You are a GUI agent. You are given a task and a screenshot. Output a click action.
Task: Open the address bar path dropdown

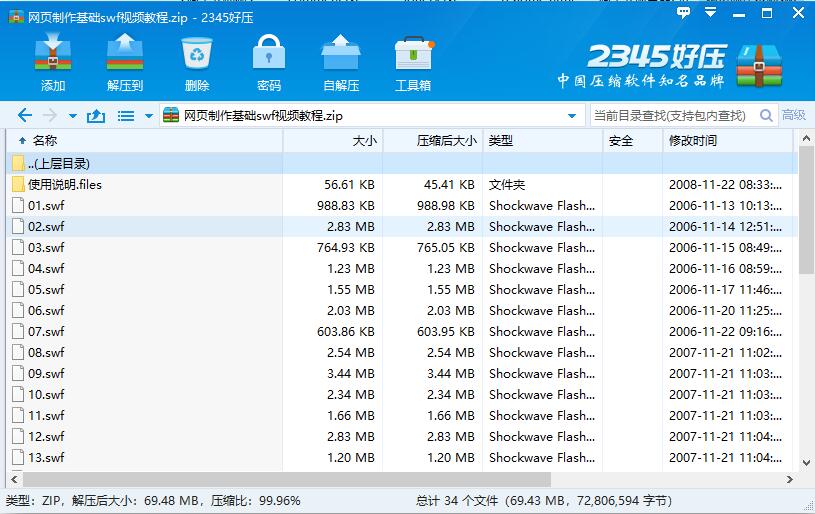[572, 116]
